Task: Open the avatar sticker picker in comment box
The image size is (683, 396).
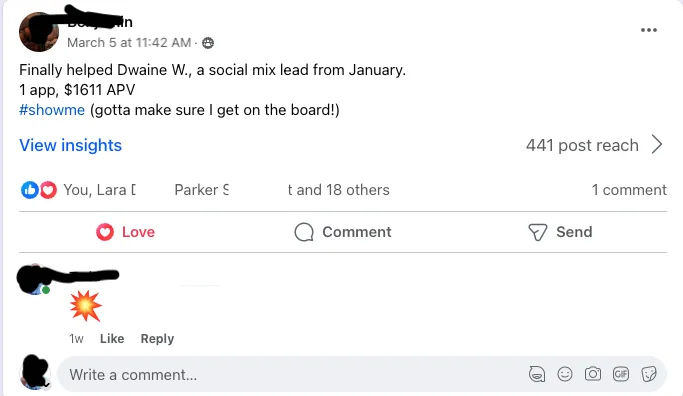Action: [x=537, y=374]
